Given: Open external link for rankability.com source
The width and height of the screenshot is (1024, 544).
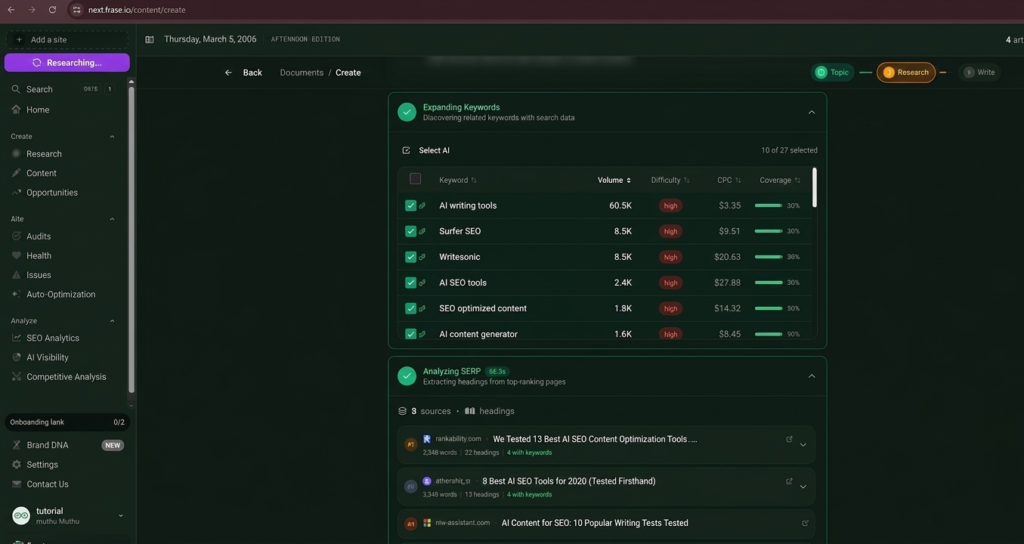Looking at the screenshot, I should [x=789, y=439].
